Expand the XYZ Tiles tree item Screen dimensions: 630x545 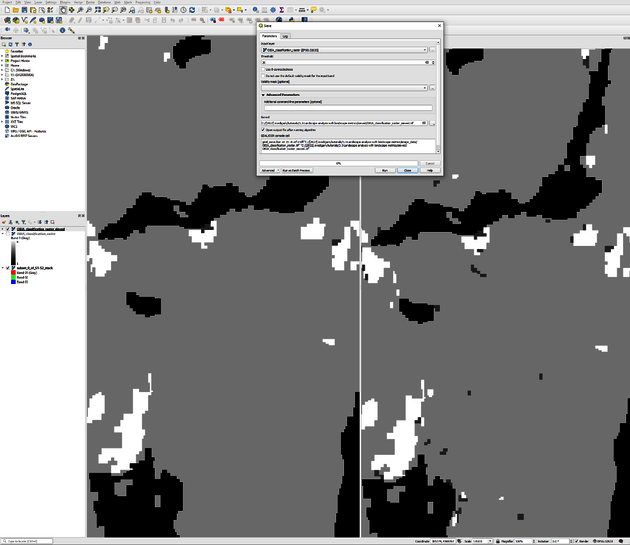click(2, 121)
